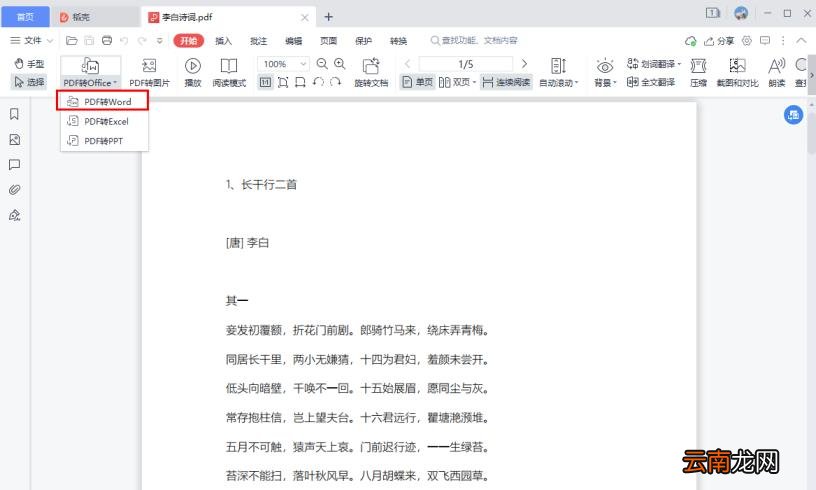Open the 背景 background dropdown
This screenshot has height=490, width=816.
[x=605, y=72]
